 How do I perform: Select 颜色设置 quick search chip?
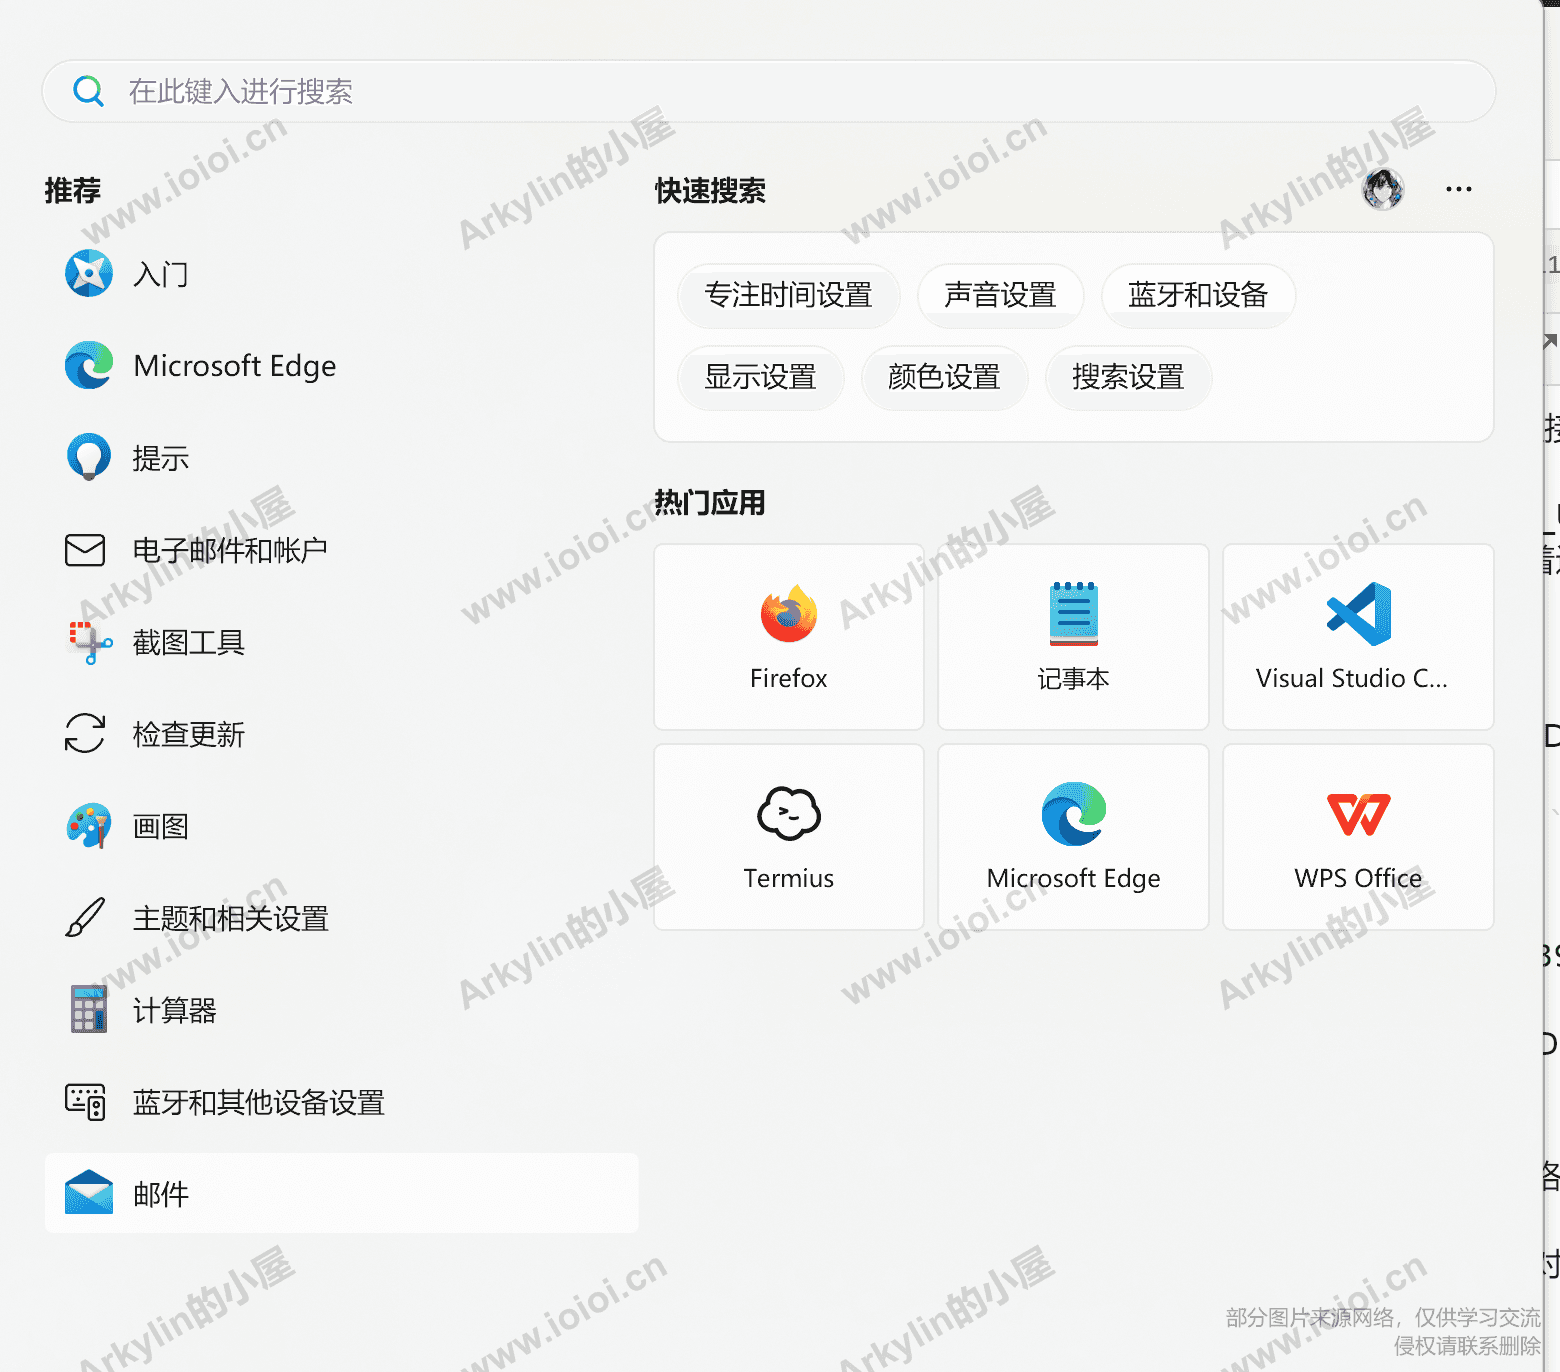click(945, 377)
